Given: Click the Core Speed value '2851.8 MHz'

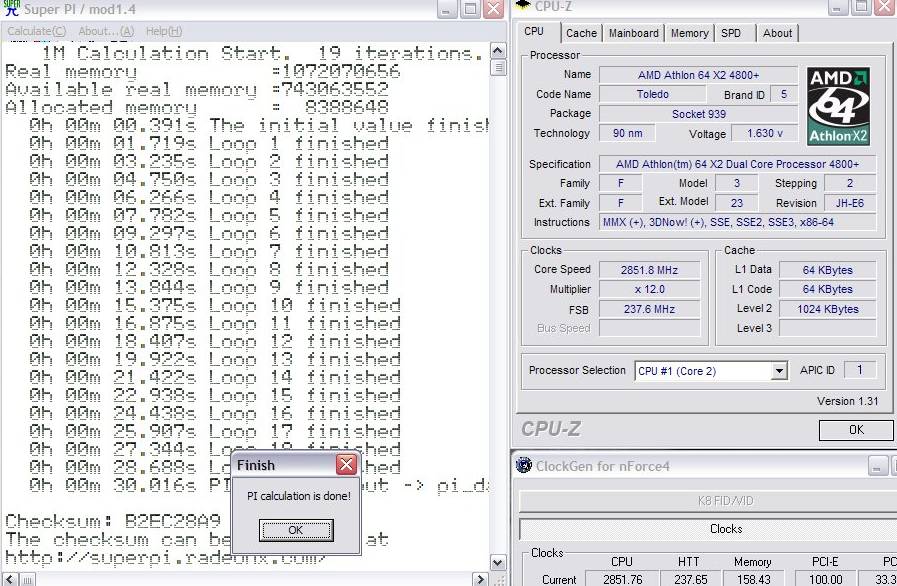Looking at the screenshot, I should tap(649, 270).
